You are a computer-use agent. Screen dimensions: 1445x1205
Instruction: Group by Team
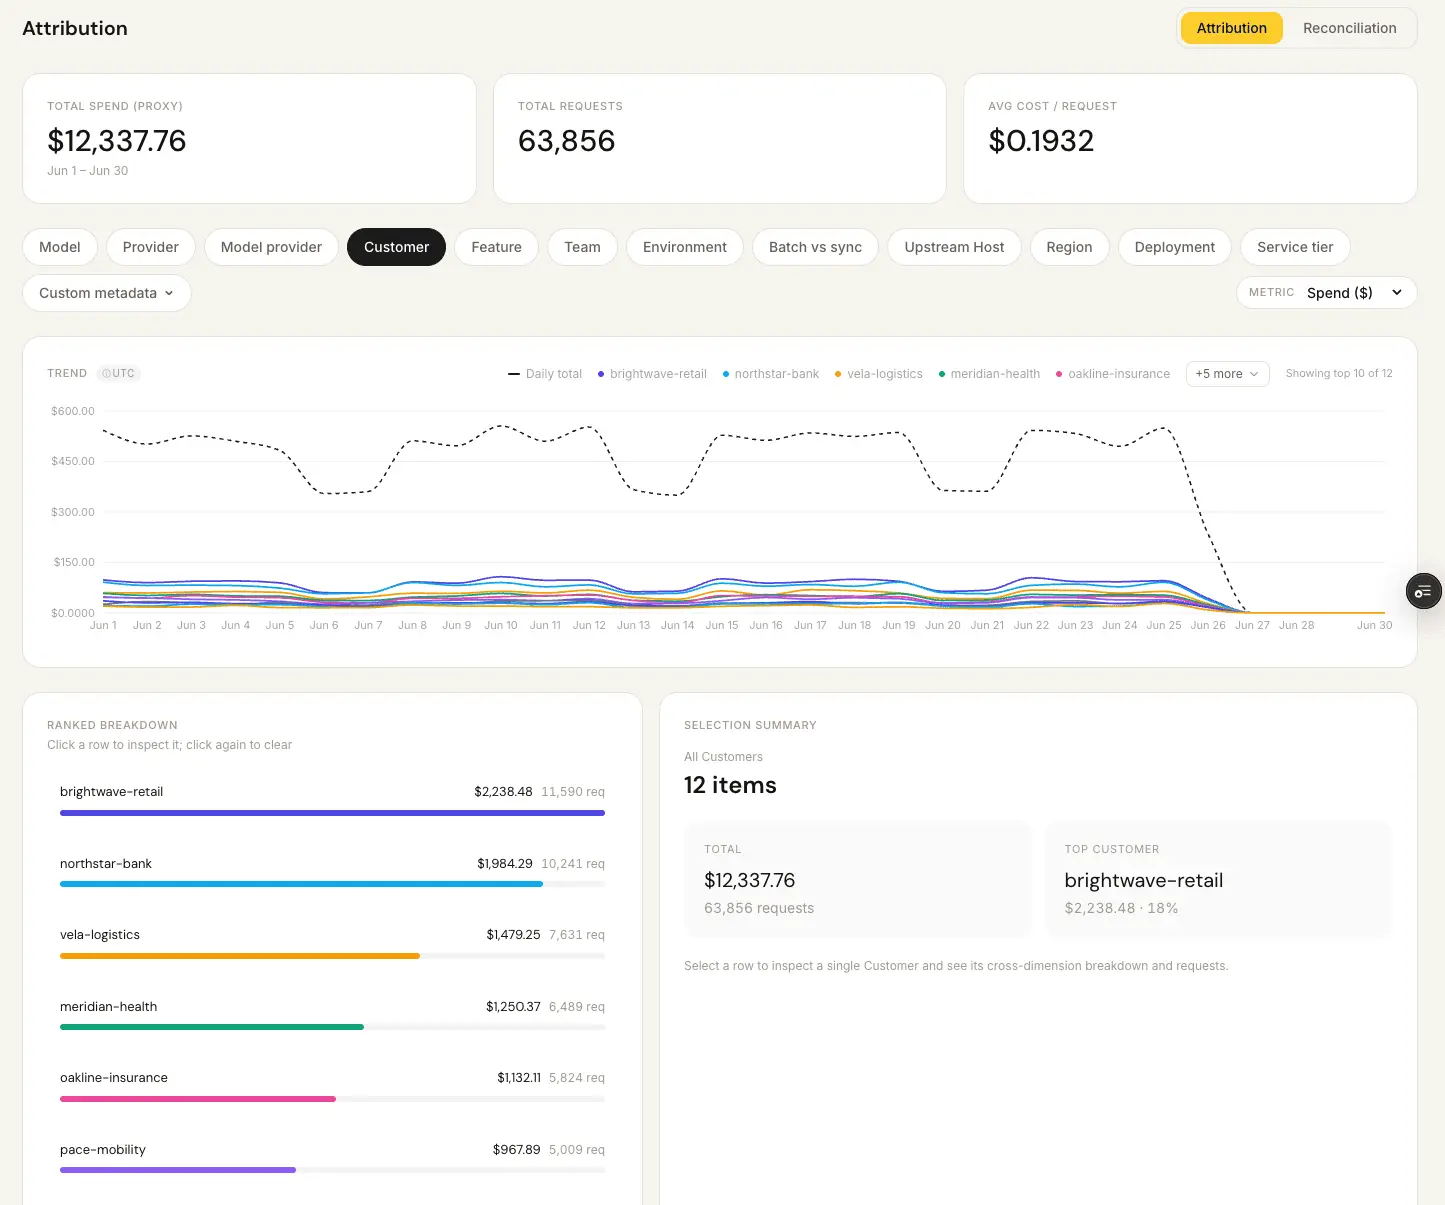coord(582,247)
